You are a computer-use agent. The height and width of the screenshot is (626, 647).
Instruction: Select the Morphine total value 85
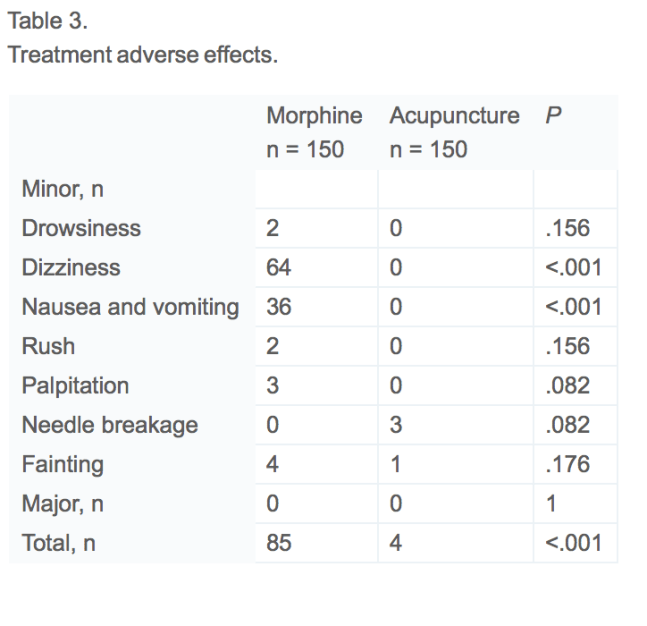278,544
